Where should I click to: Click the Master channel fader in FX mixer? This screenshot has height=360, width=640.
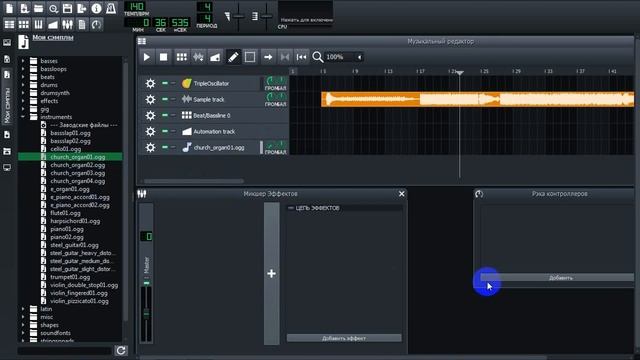pos(146,314)
